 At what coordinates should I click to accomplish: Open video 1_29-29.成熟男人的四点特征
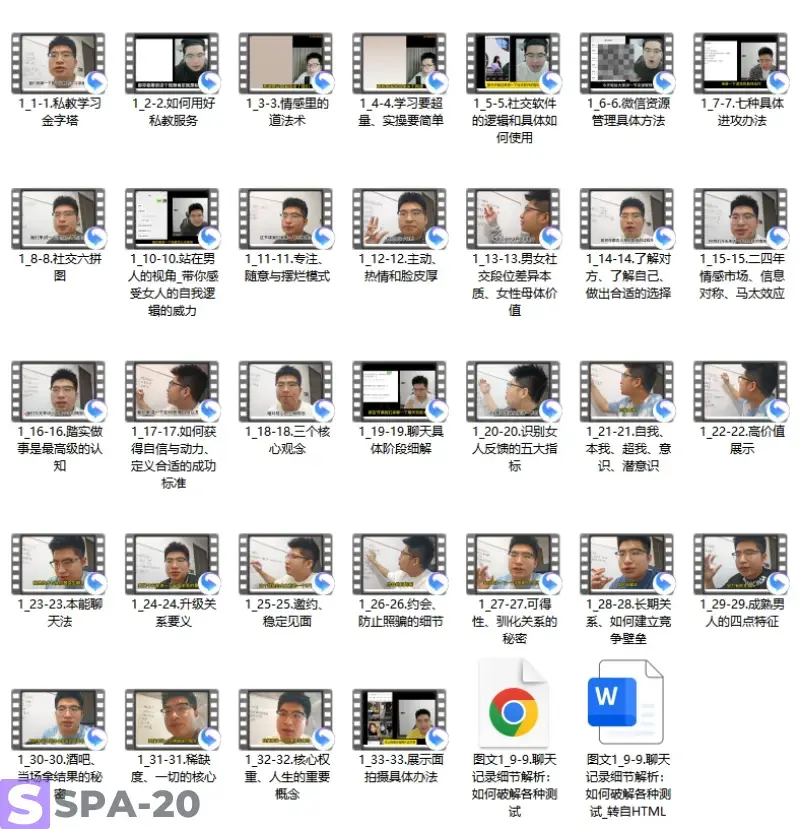coord(741,563)
